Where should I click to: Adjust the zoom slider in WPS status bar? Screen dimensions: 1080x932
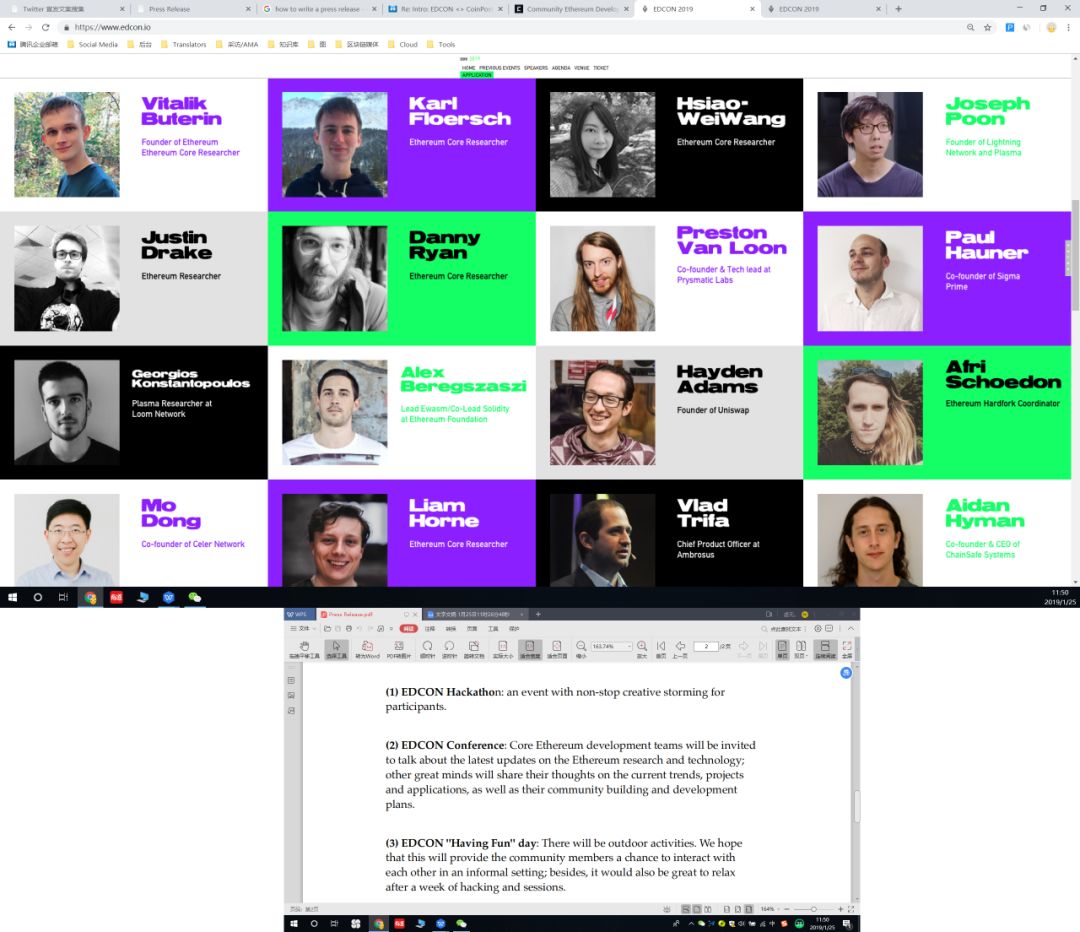813,909
